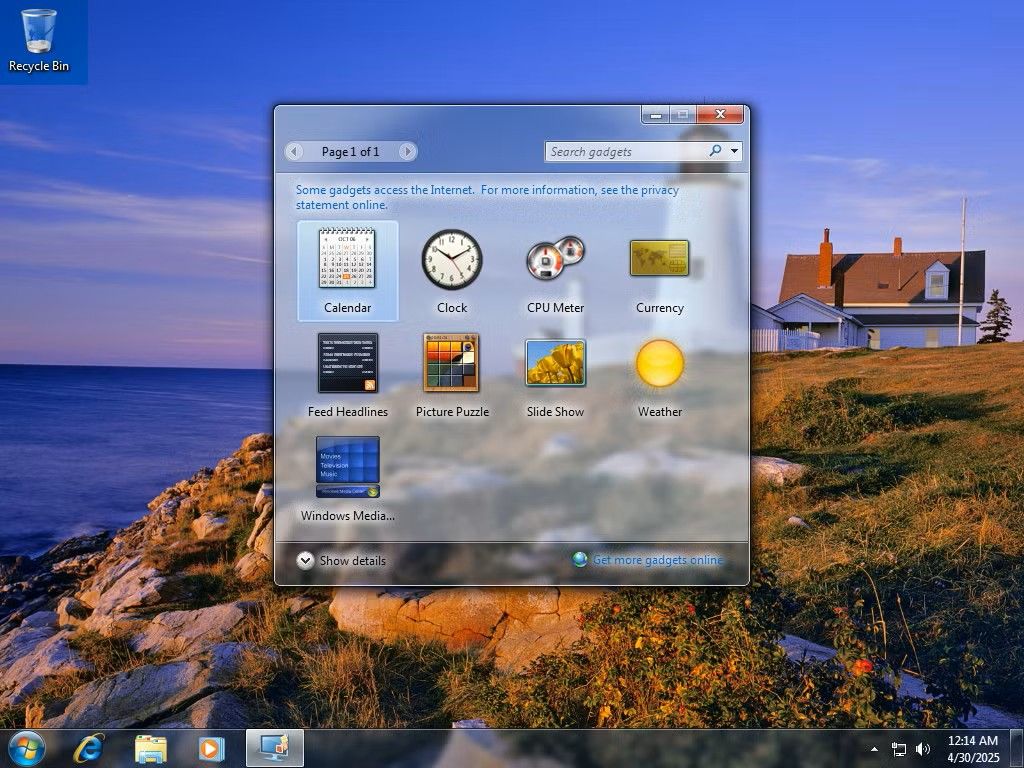Open the search options dropdown arrow
This screenshot has width=1024, height=768.
coord(734,151)
